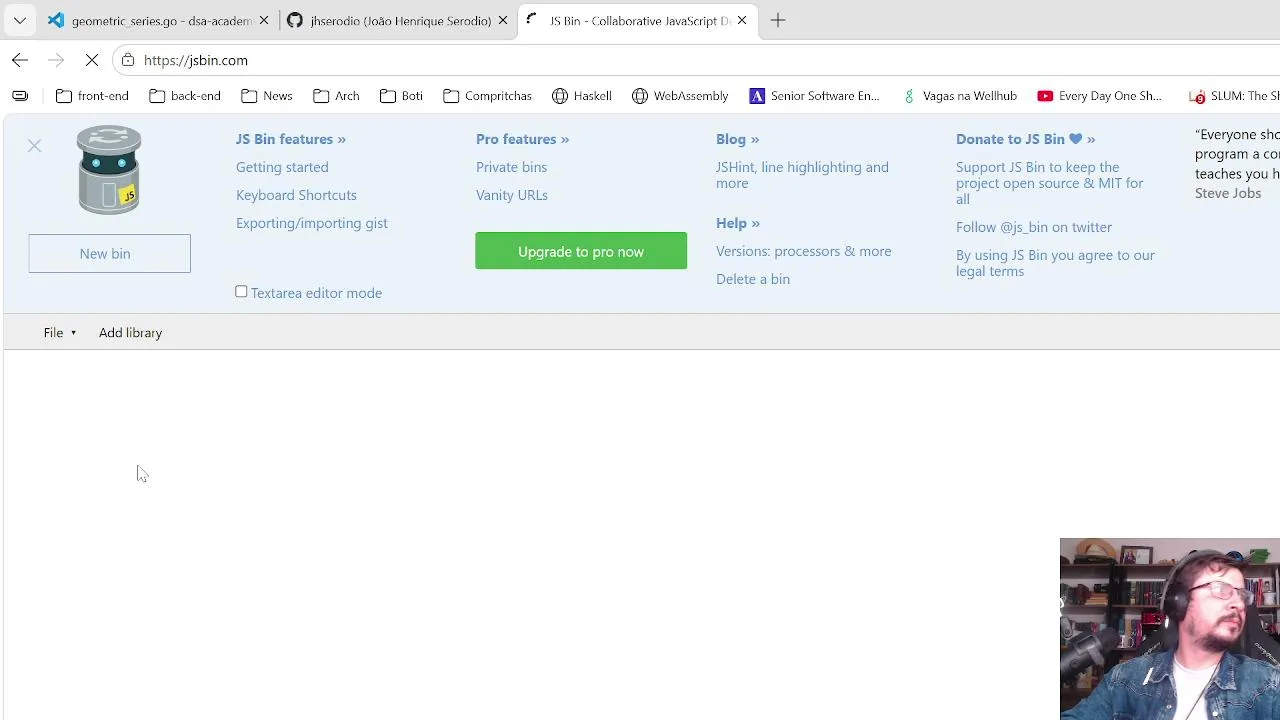The width and height of the screenshot is (1280, 720).
Task: Enable Textarea editor mode checkbox
Action: (241, 292)
